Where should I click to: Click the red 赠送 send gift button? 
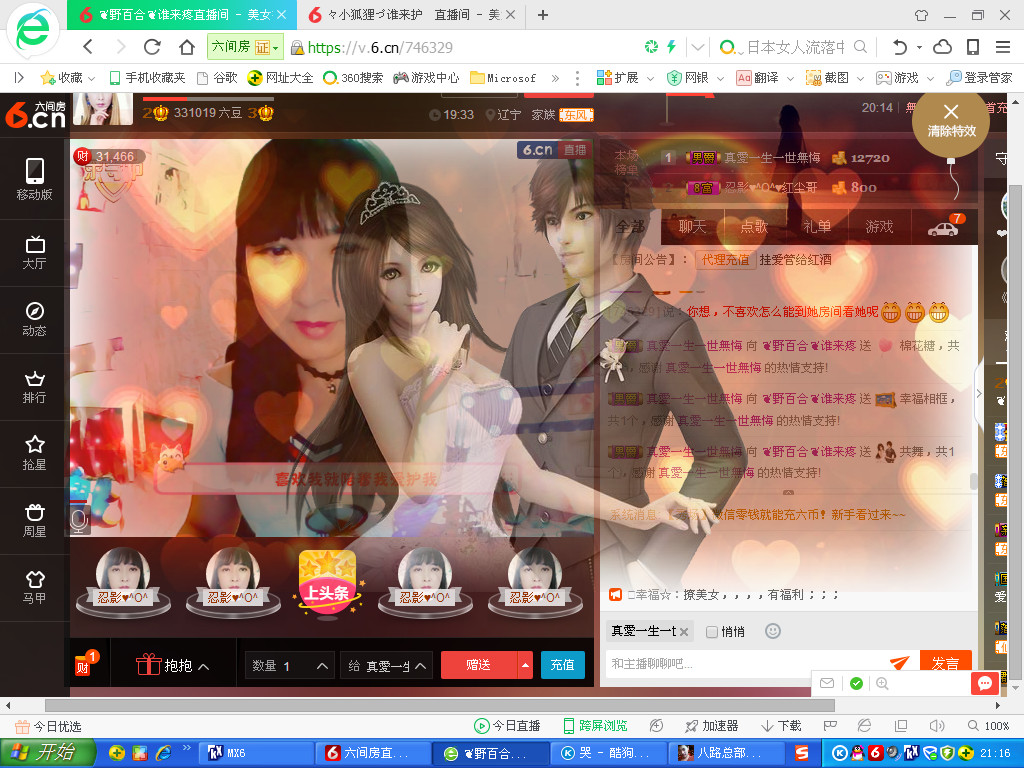click(x=479, y=665)
